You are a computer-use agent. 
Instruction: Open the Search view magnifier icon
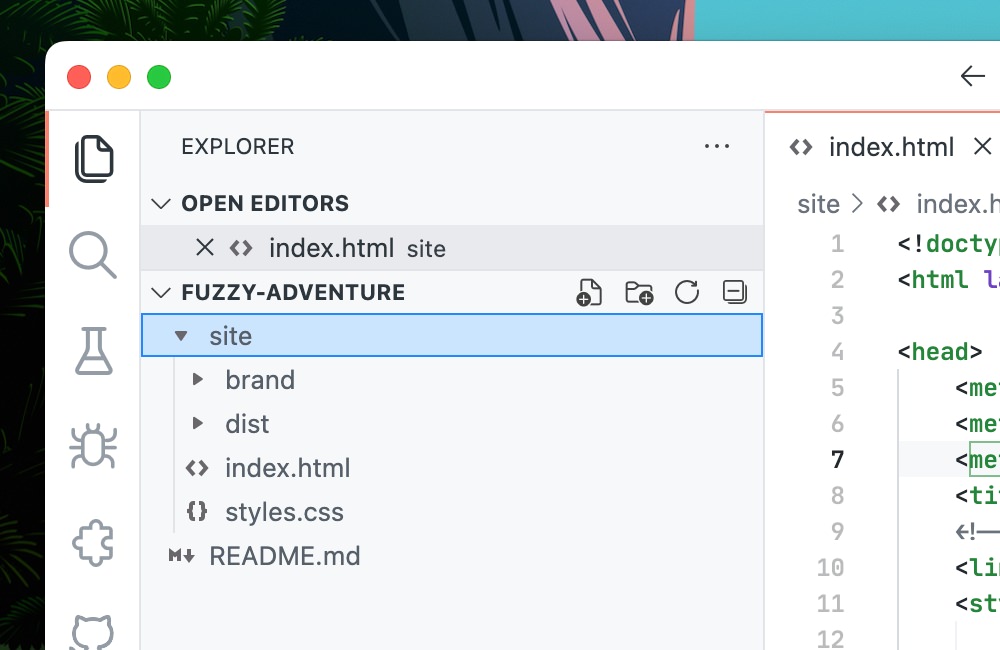pyautogui.click(x=93, y=255)
